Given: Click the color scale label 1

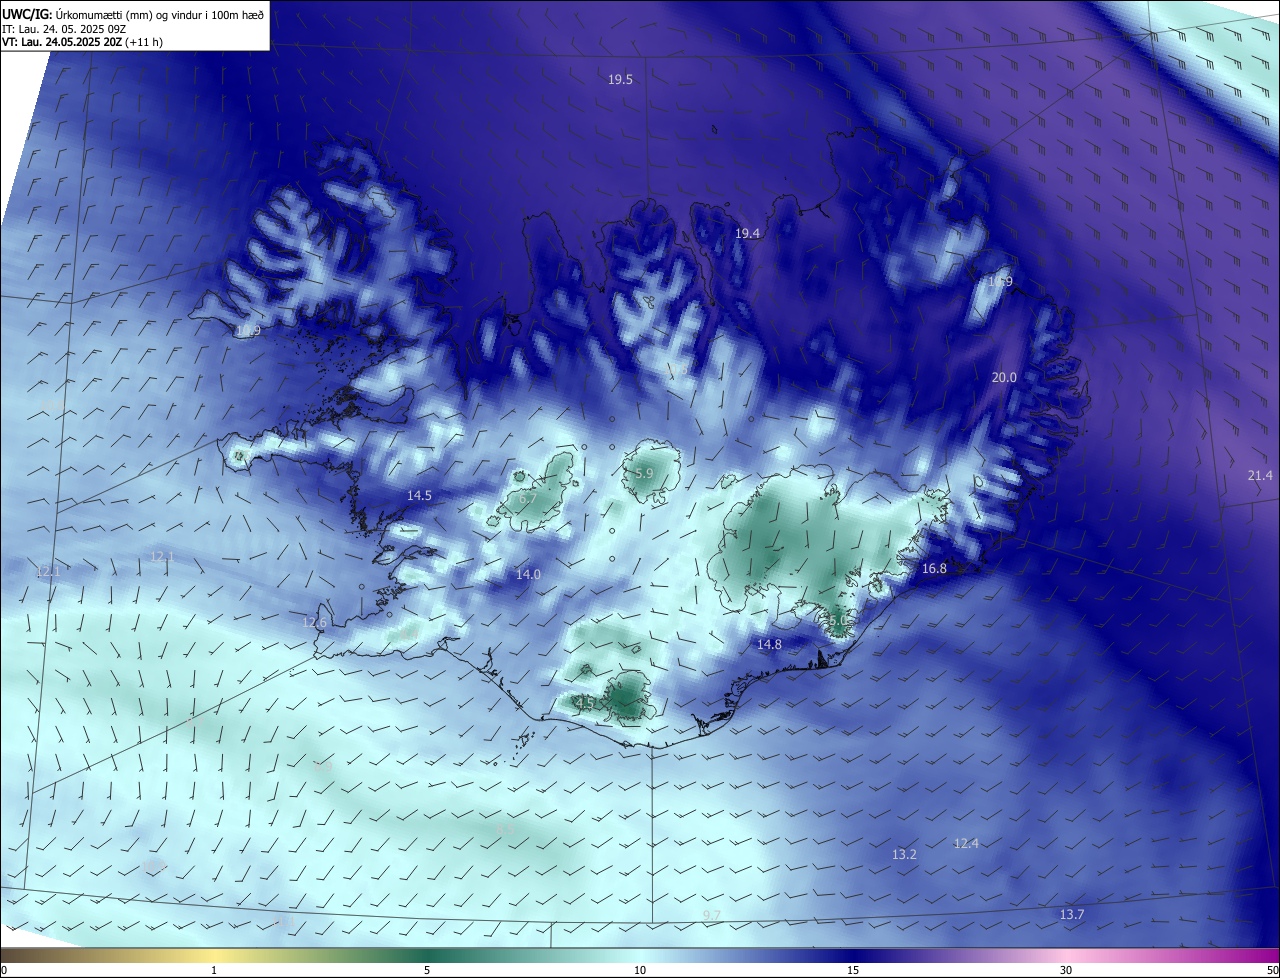Looking at the screenshot, I should pos(214,970).
